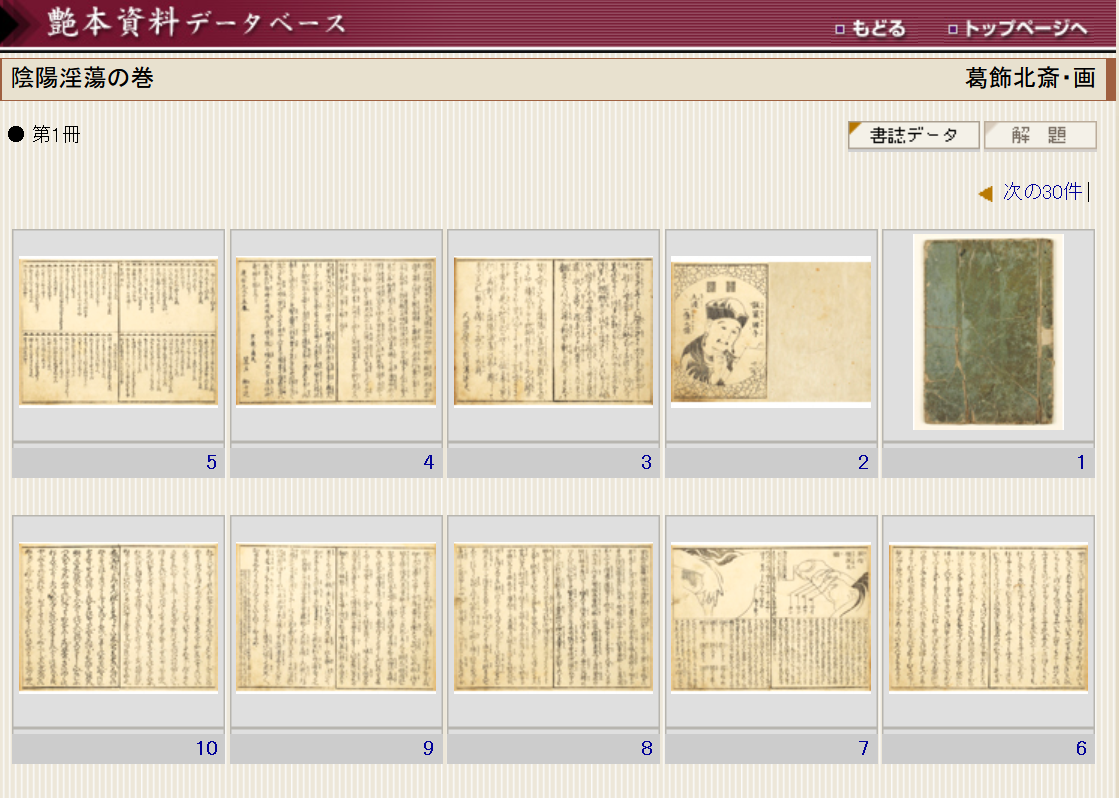Open page 7 illustrated thumbnail
Image resolution: width=1119 pixels, height=798 pixels.
771,618
